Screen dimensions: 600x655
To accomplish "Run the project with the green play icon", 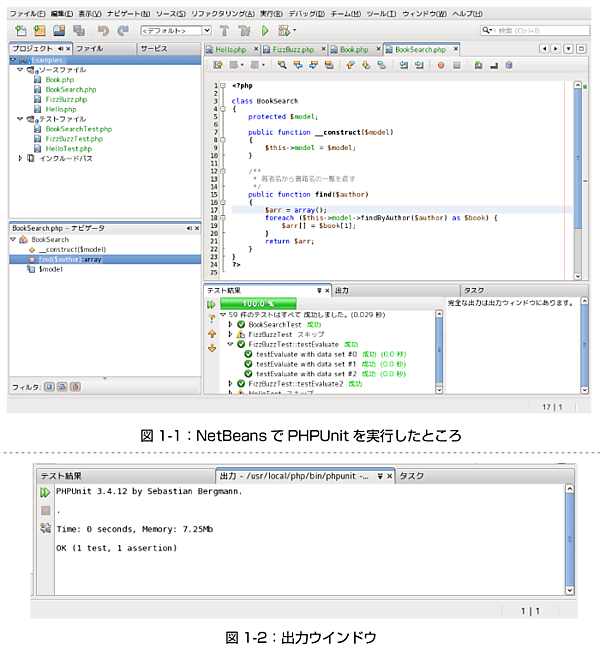I will [x=264, y=31].
